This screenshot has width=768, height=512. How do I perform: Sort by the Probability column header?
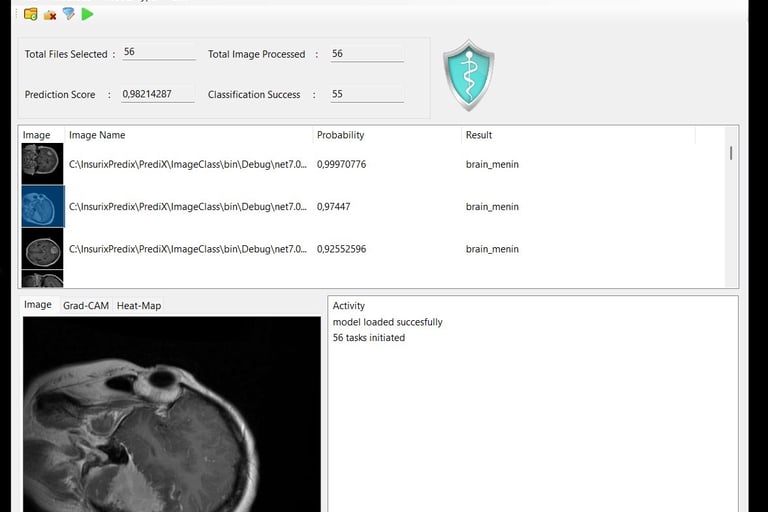(x=387, y=135)
